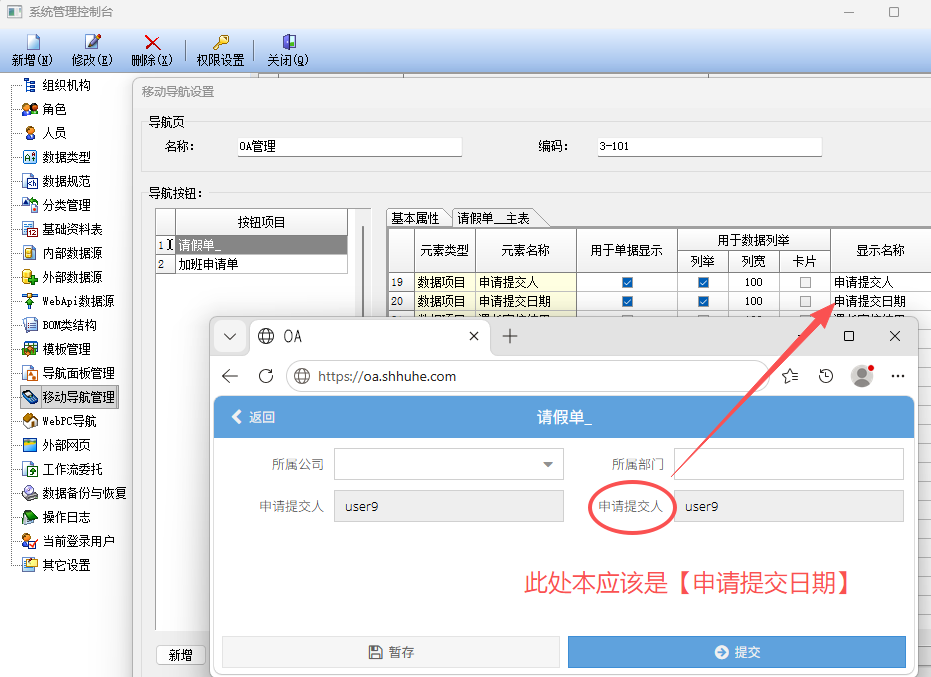Switch to 基本属性 tab
Image resolution: width=931 pixels, height=677 pixels.
coord(415,219)
